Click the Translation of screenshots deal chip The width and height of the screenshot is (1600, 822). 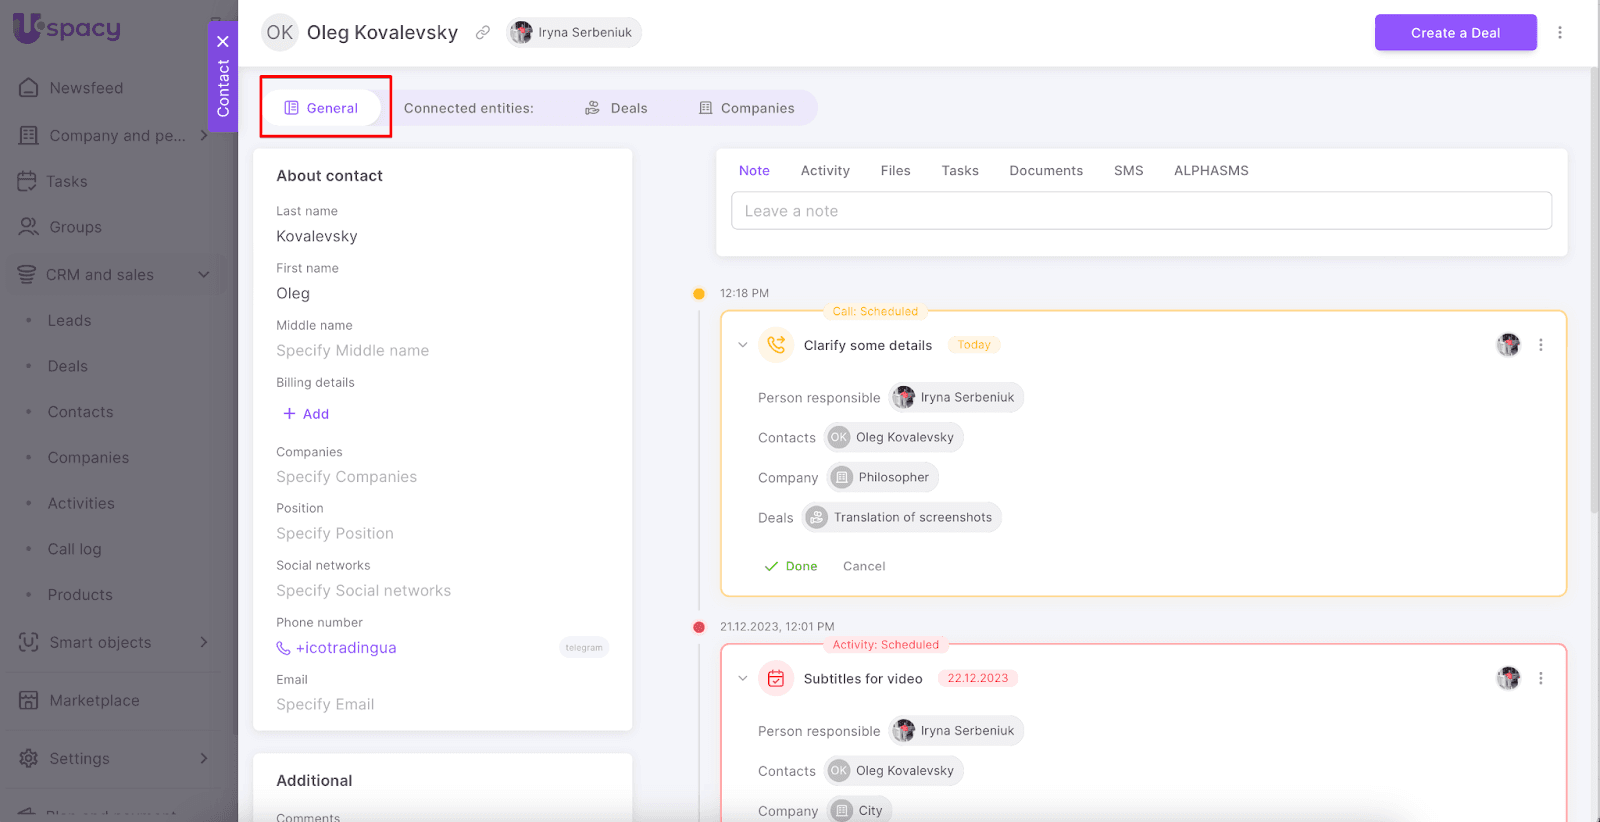click(902, 518)
